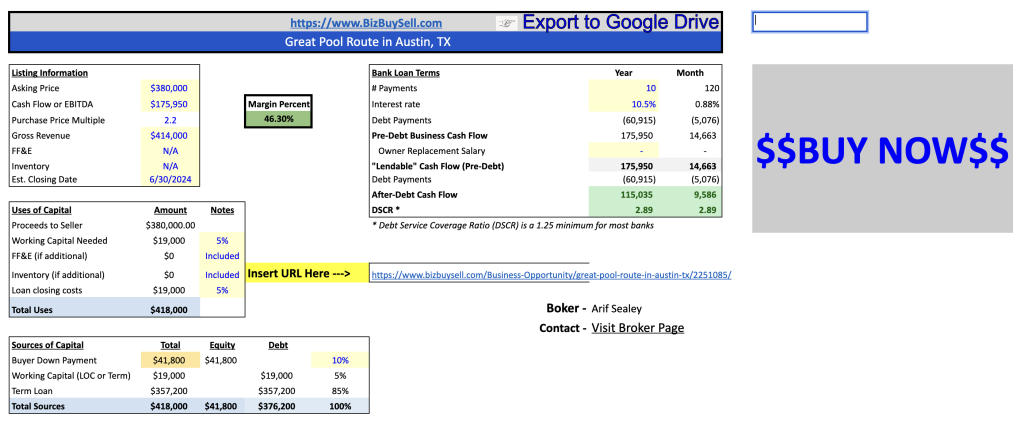Select the Working Capital Needed 5% note cell
This screenshot has height=432, width=1024.
(x=222, y=241)
